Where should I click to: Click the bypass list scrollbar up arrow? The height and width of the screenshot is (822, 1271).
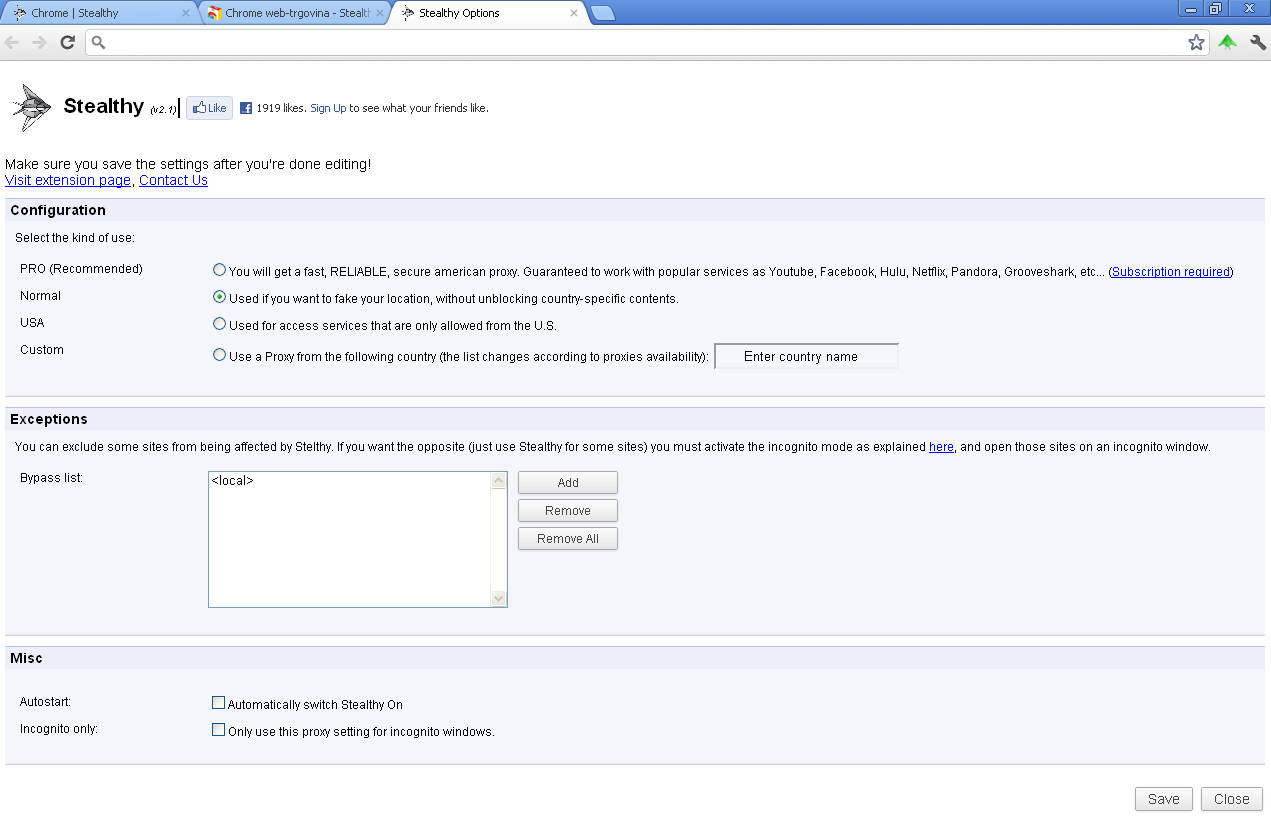499,481
